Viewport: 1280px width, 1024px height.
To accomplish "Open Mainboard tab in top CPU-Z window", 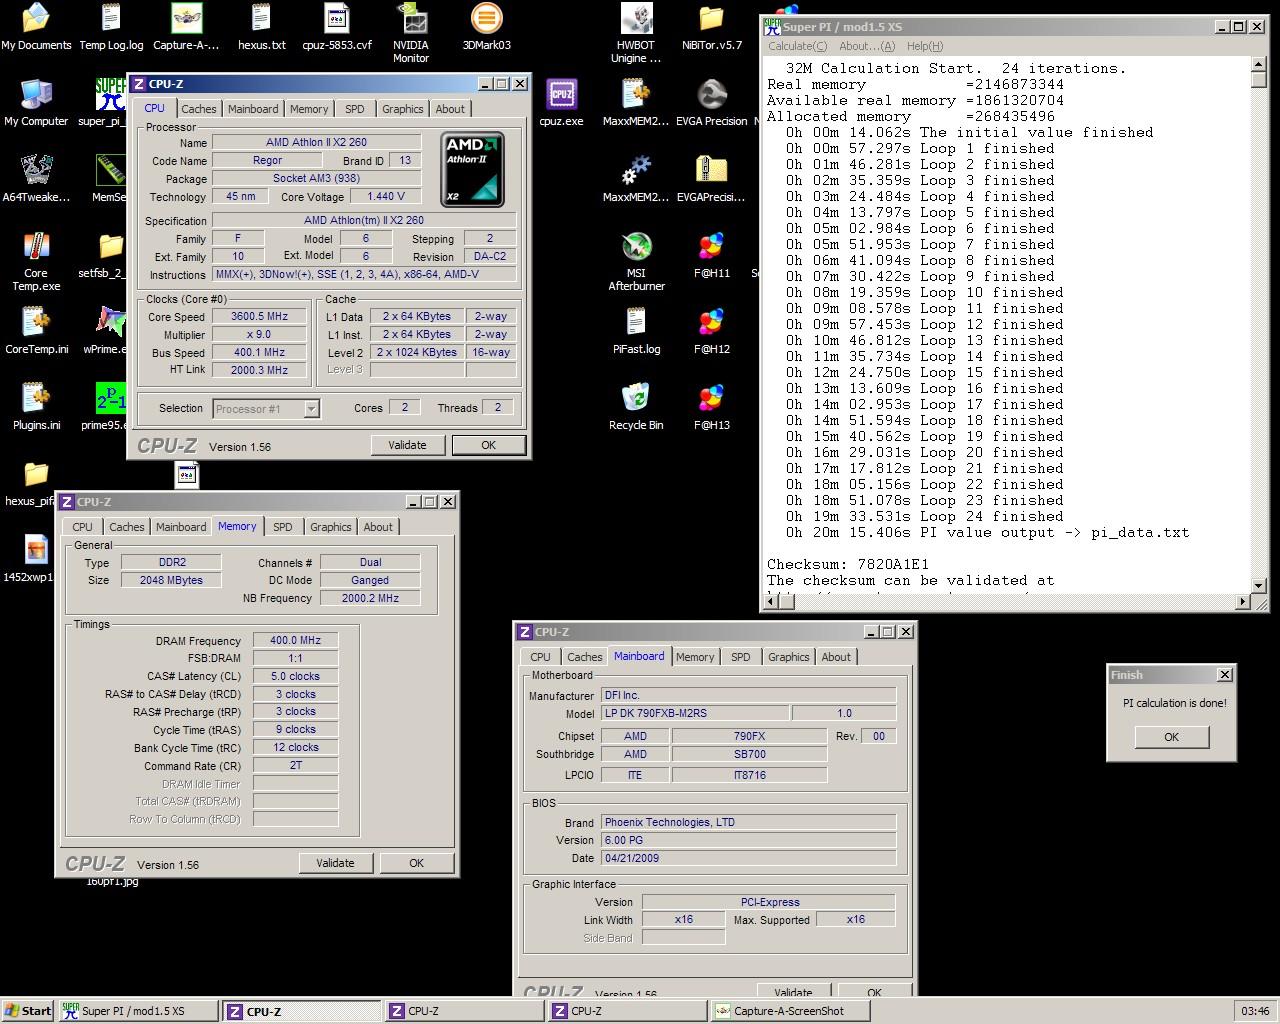I will (253, 109).
